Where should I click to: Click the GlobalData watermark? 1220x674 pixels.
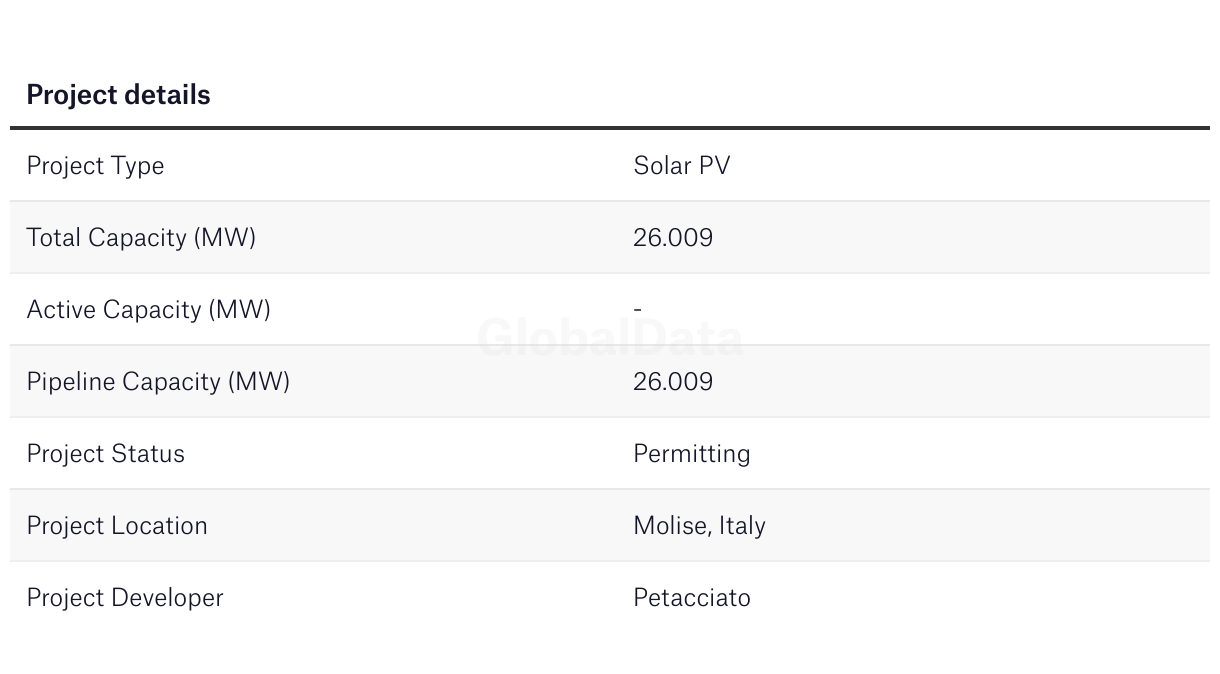(x=610, y=338)
